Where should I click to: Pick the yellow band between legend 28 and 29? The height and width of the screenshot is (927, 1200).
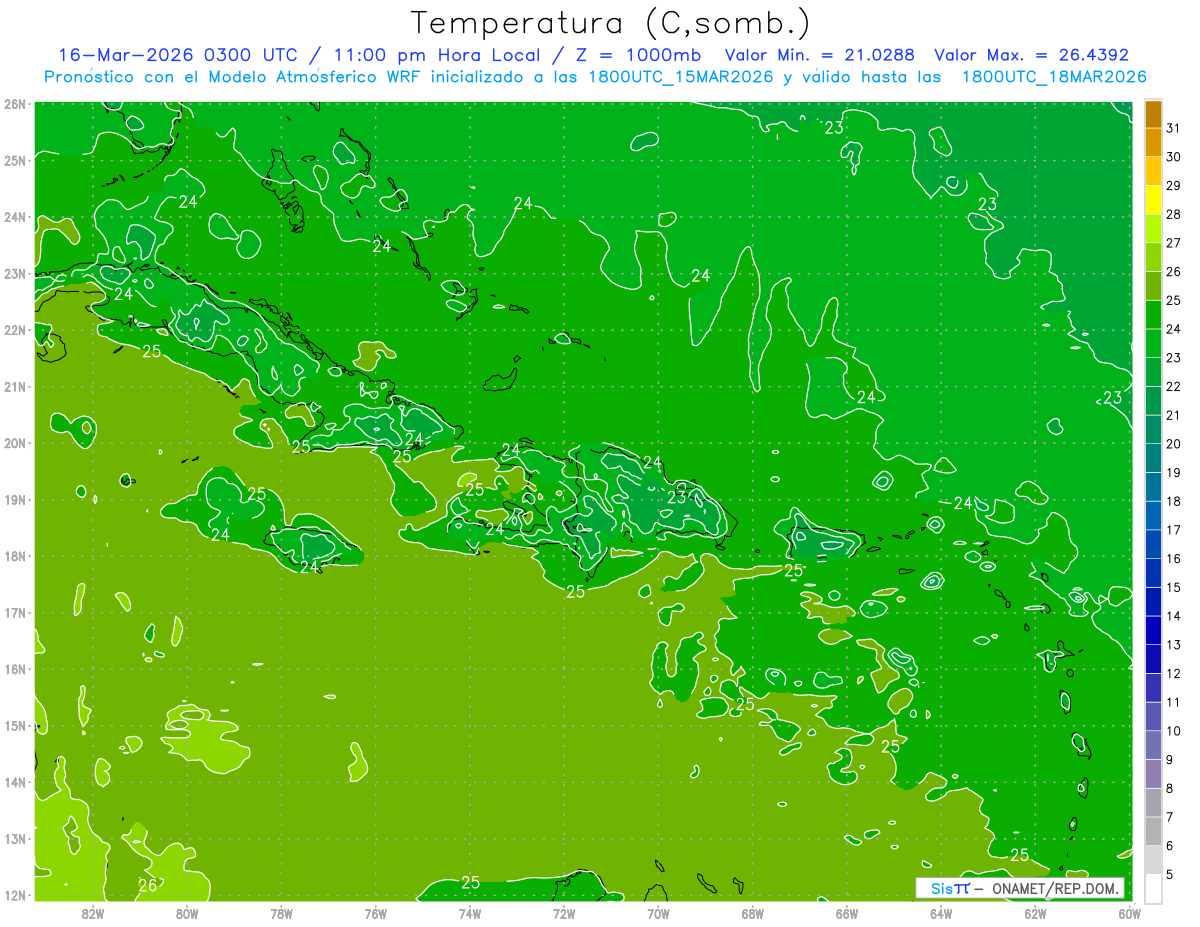pos(1153,201)
